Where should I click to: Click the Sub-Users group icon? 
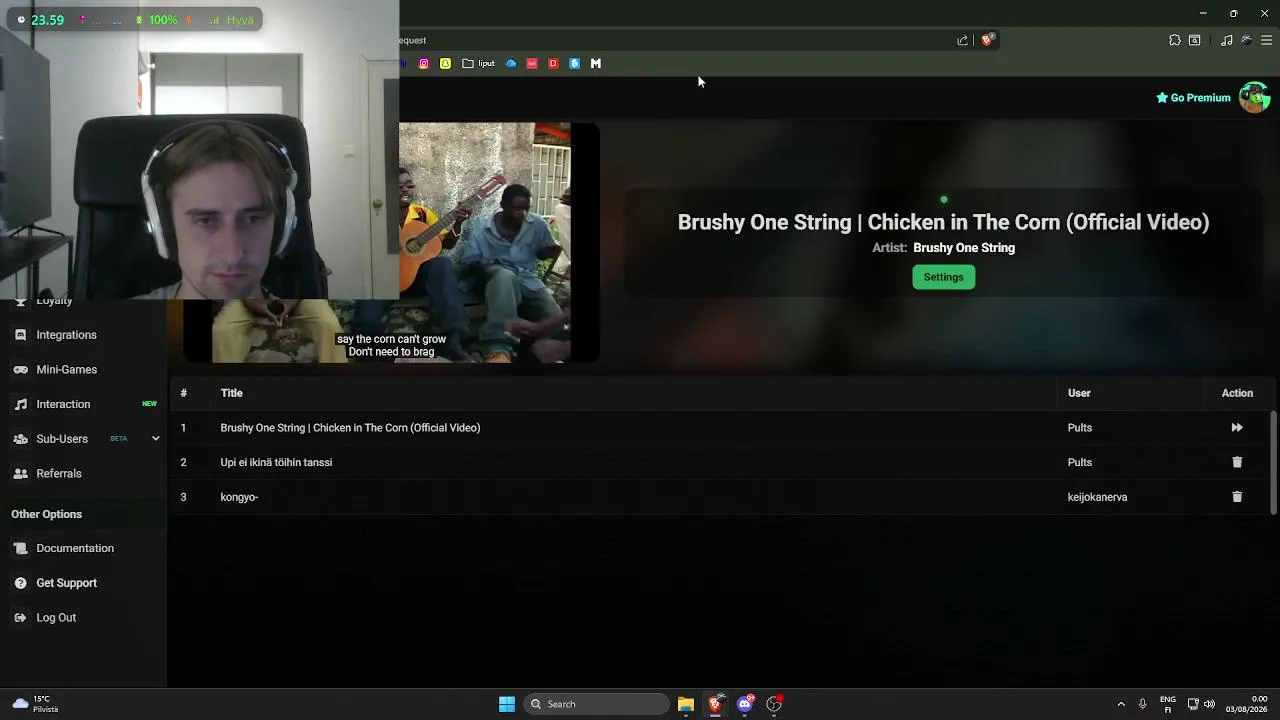point(20,439)
